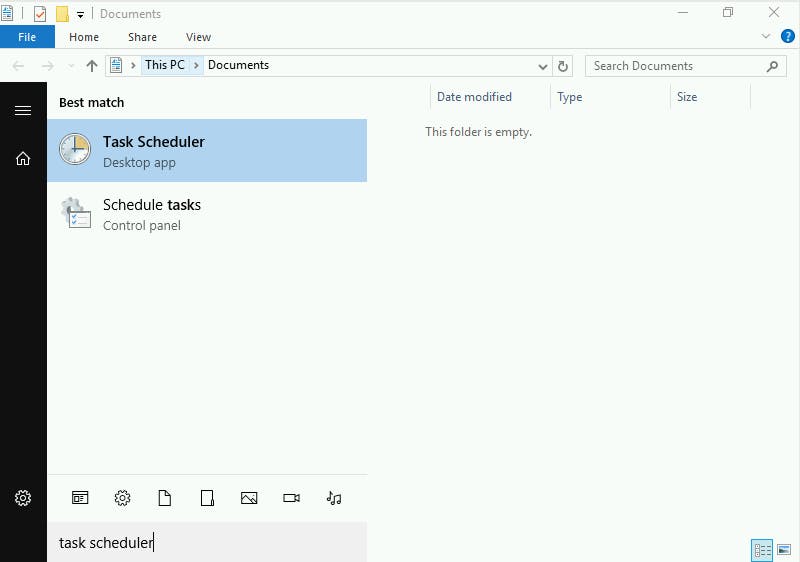Filter search results by Folders icon
The image size is (800, 562).
[207, 498]
